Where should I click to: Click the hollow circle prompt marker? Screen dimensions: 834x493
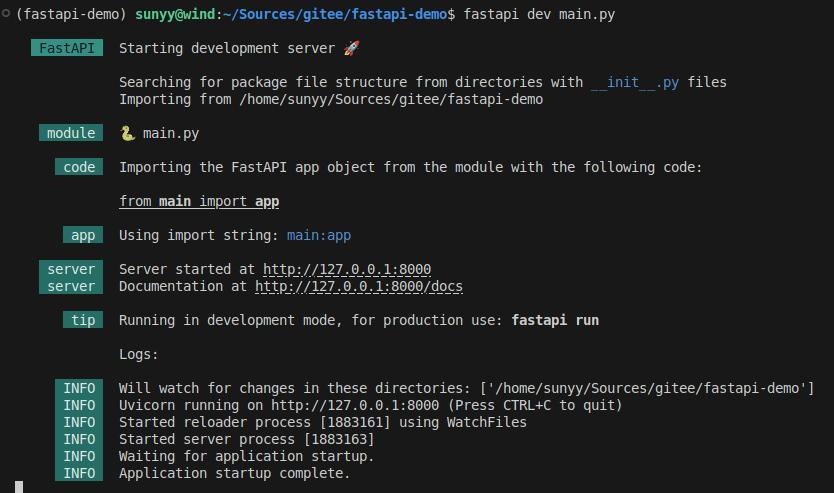coord(6,14)
